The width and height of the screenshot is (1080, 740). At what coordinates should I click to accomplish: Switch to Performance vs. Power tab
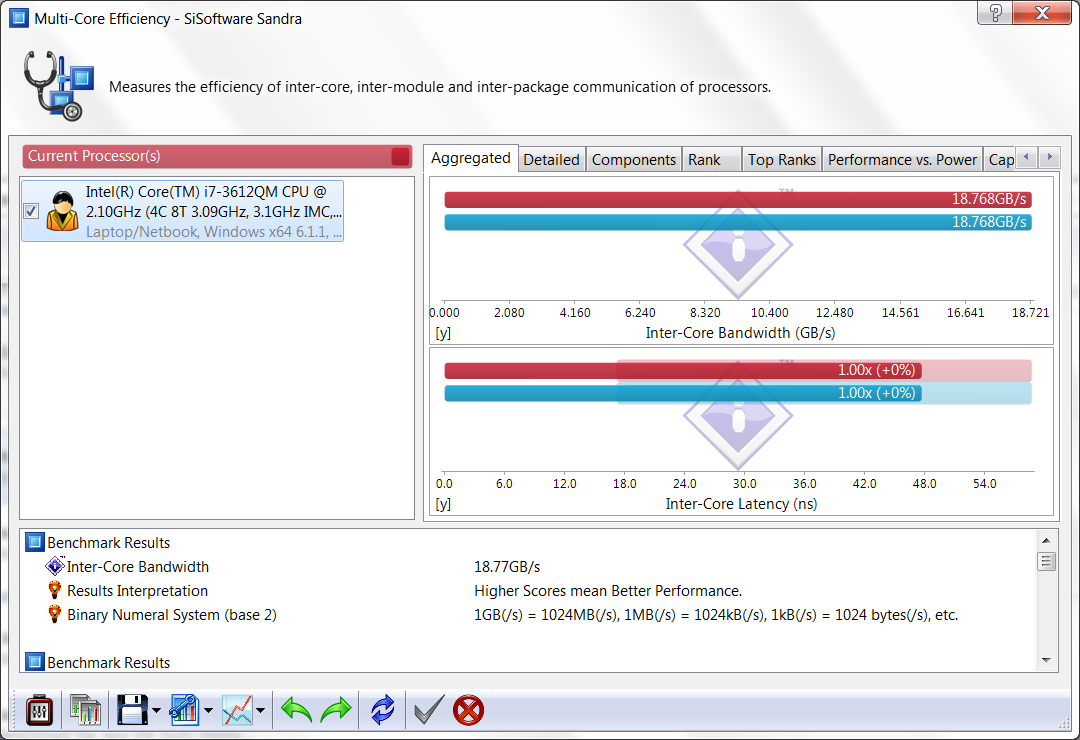pyautogui.click(x=902, y=160)
